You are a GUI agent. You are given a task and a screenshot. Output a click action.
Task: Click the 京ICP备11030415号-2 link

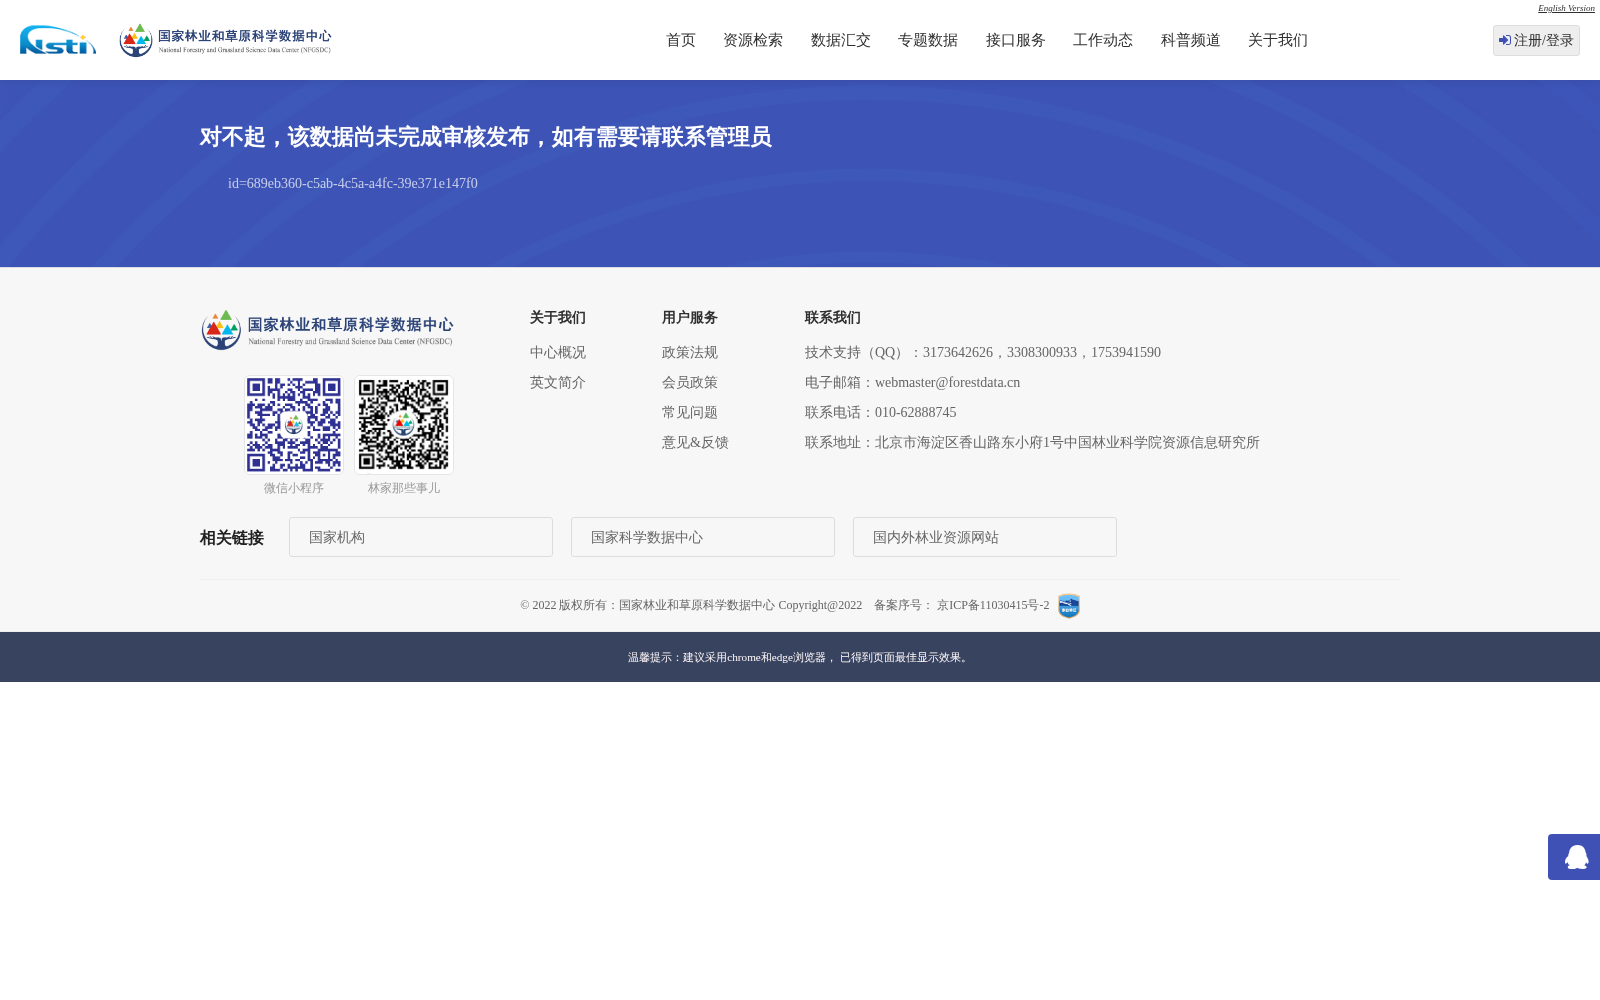pos(993,605)
